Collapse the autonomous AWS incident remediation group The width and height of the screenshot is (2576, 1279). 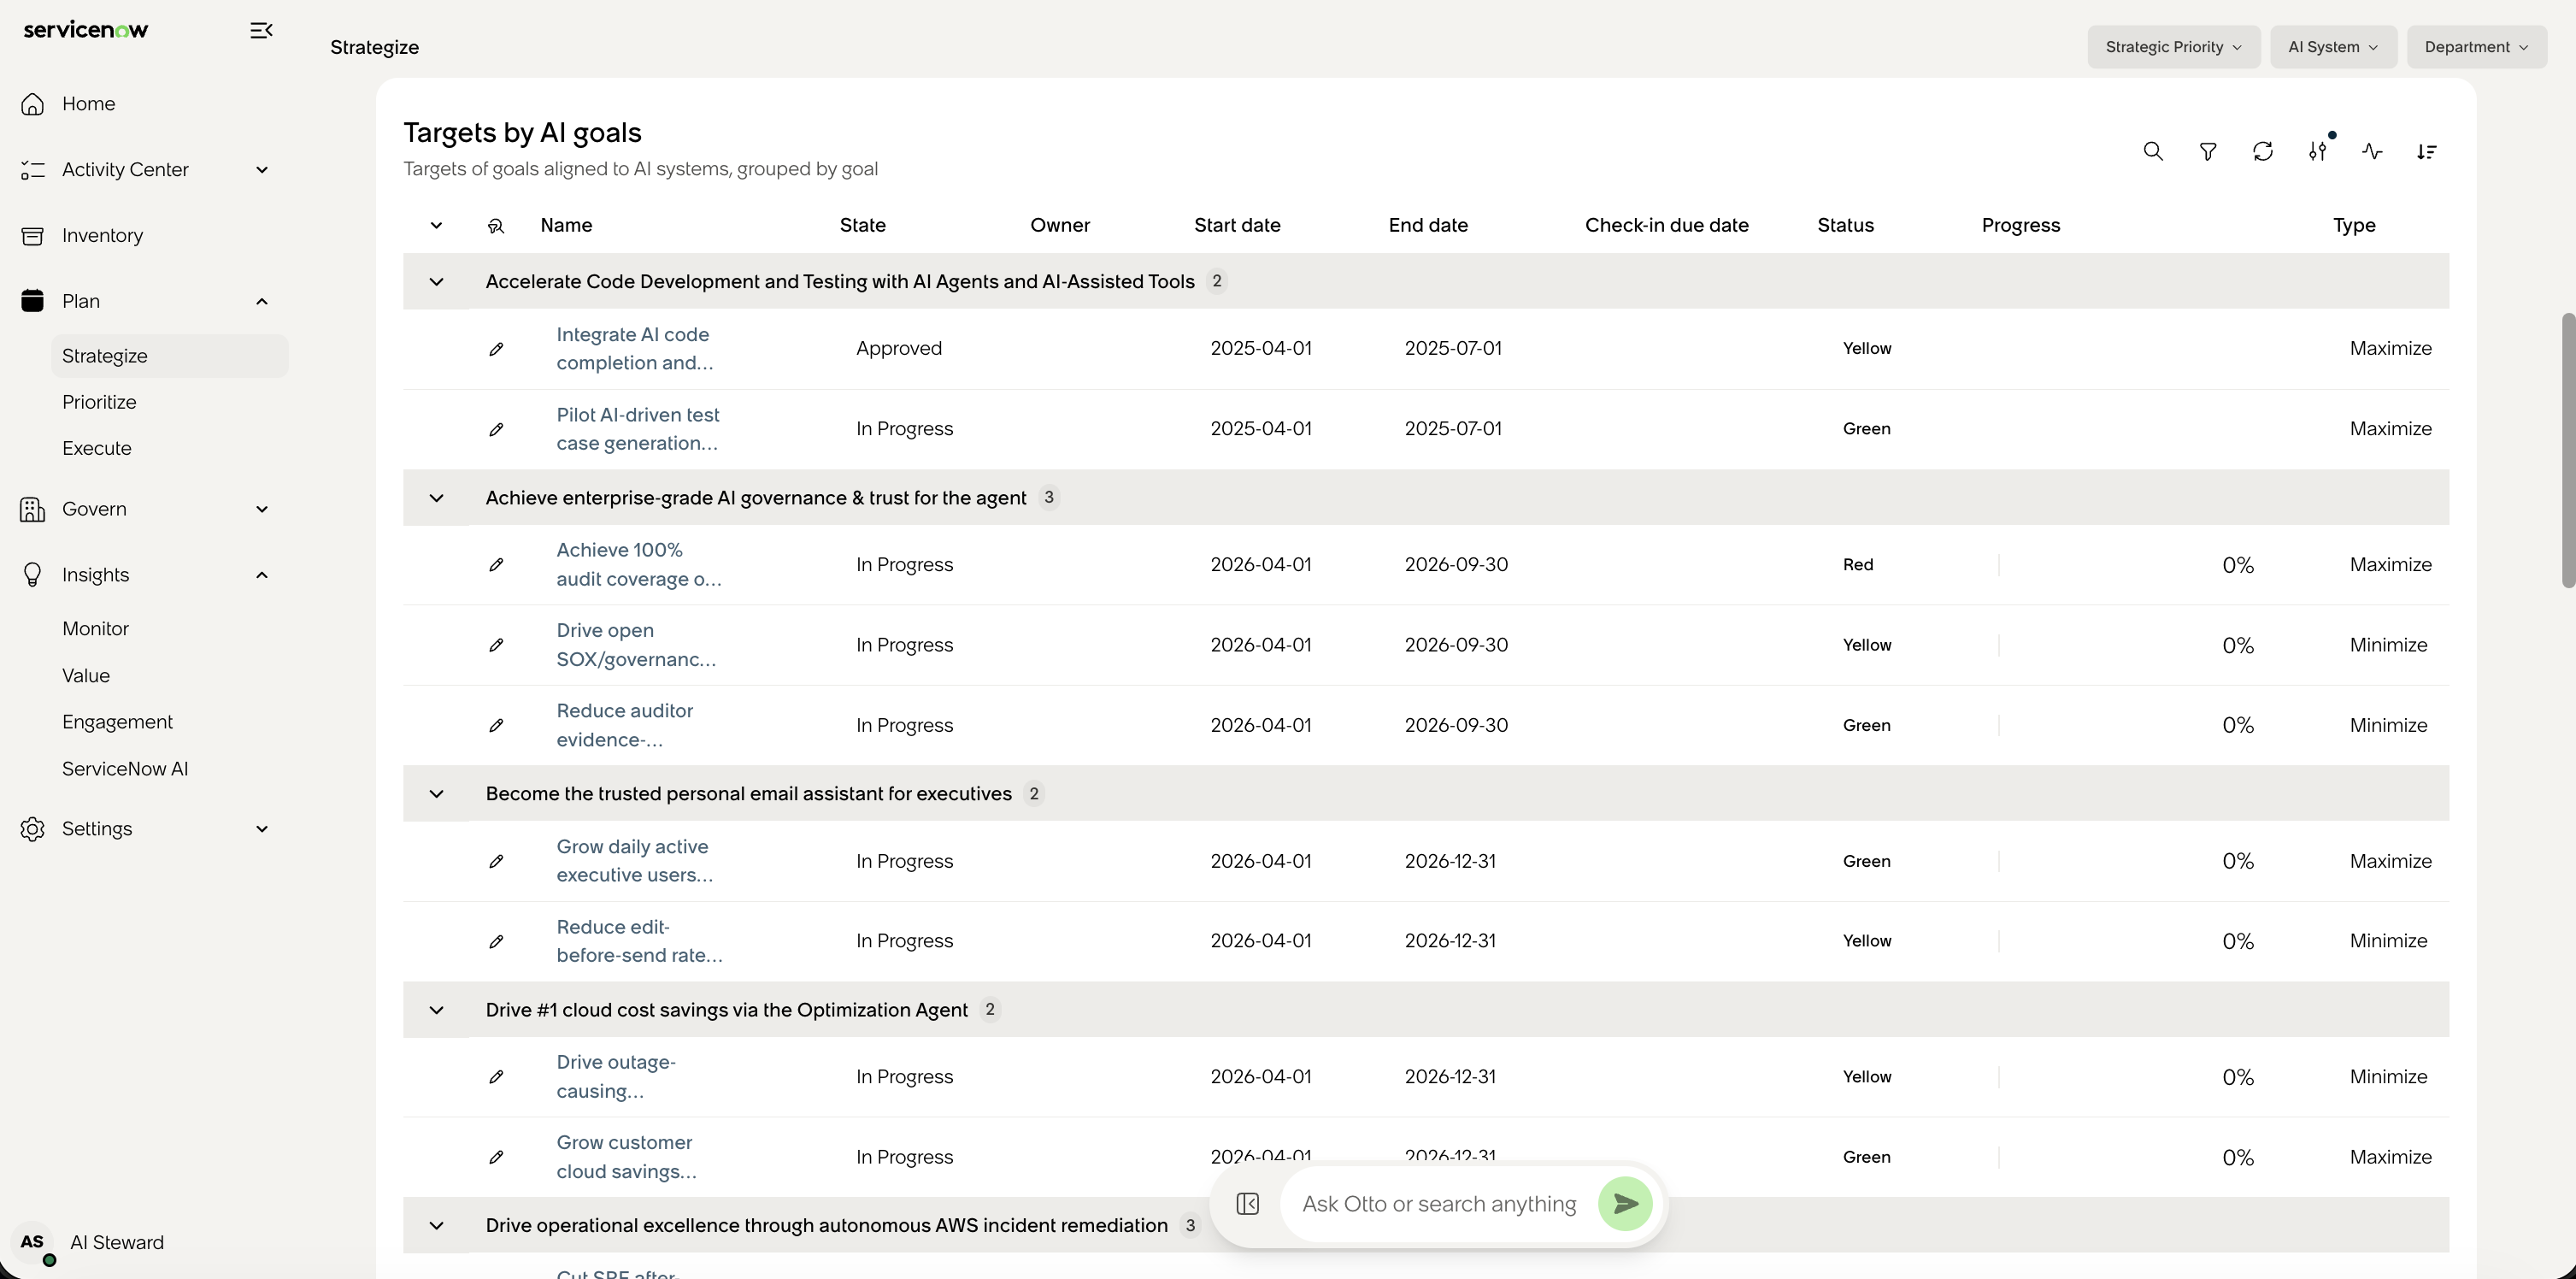pos(436,1226)
